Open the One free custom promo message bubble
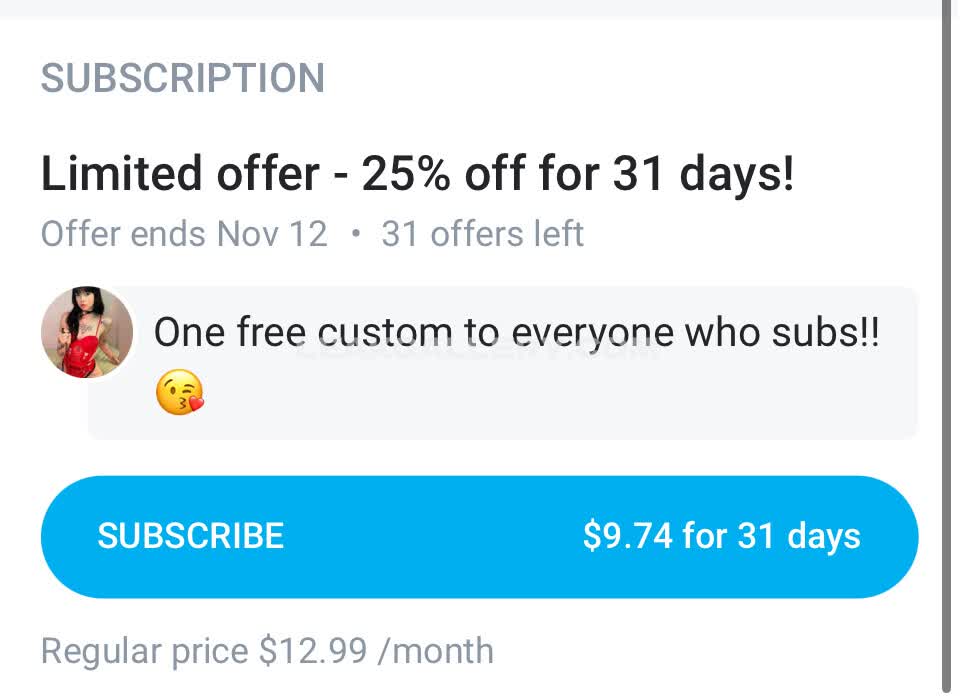 tap(503, 362)
